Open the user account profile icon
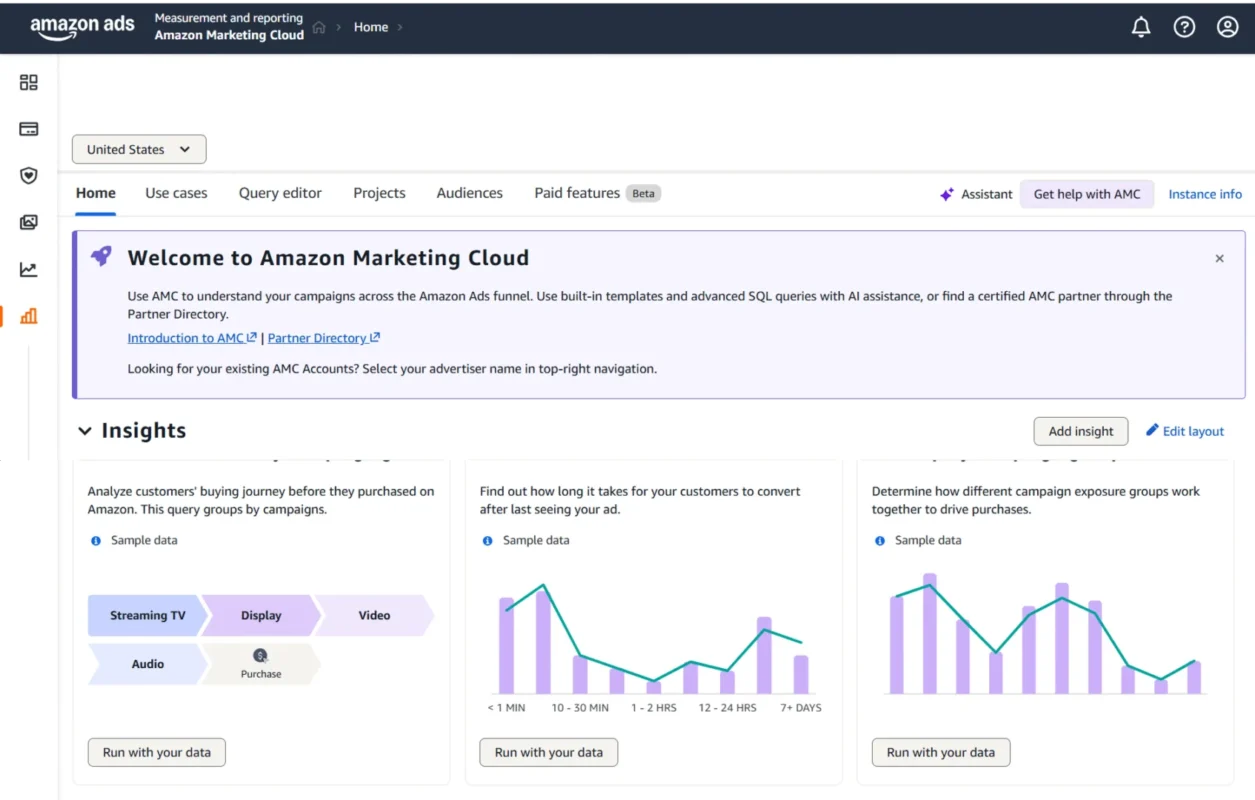This screenshot has height=800, width=1255. click(x=1227, y=27)
